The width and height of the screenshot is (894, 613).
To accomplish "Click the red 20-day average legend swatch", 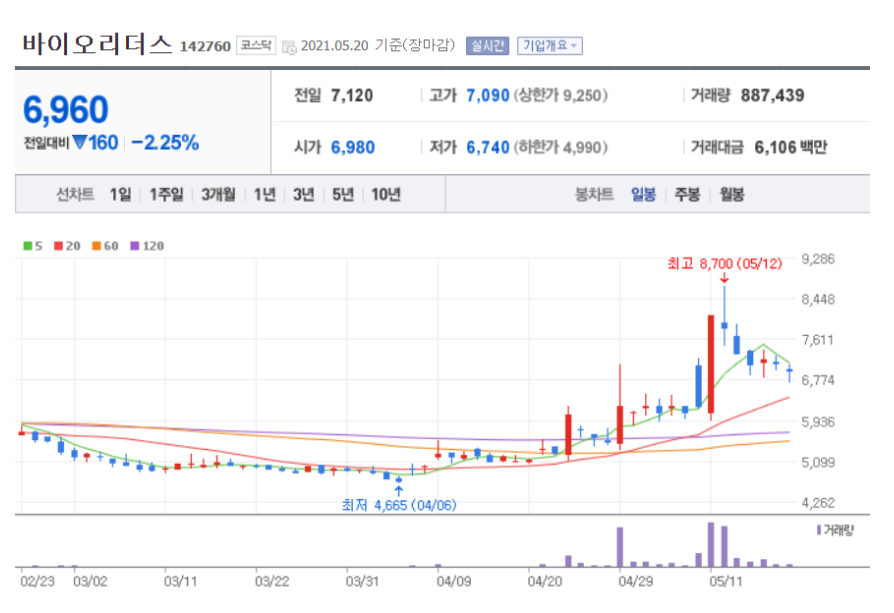I will [58, 246].
